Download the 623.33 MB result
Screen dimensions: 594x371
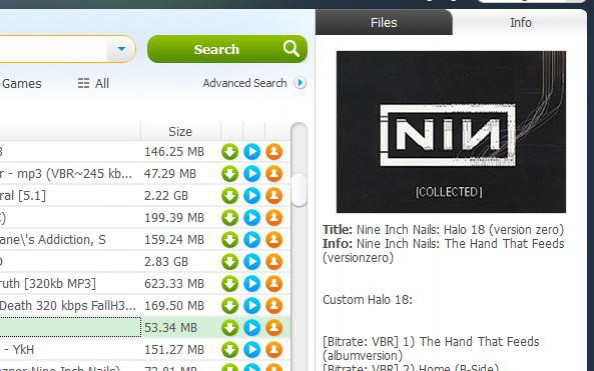(230, 283)
